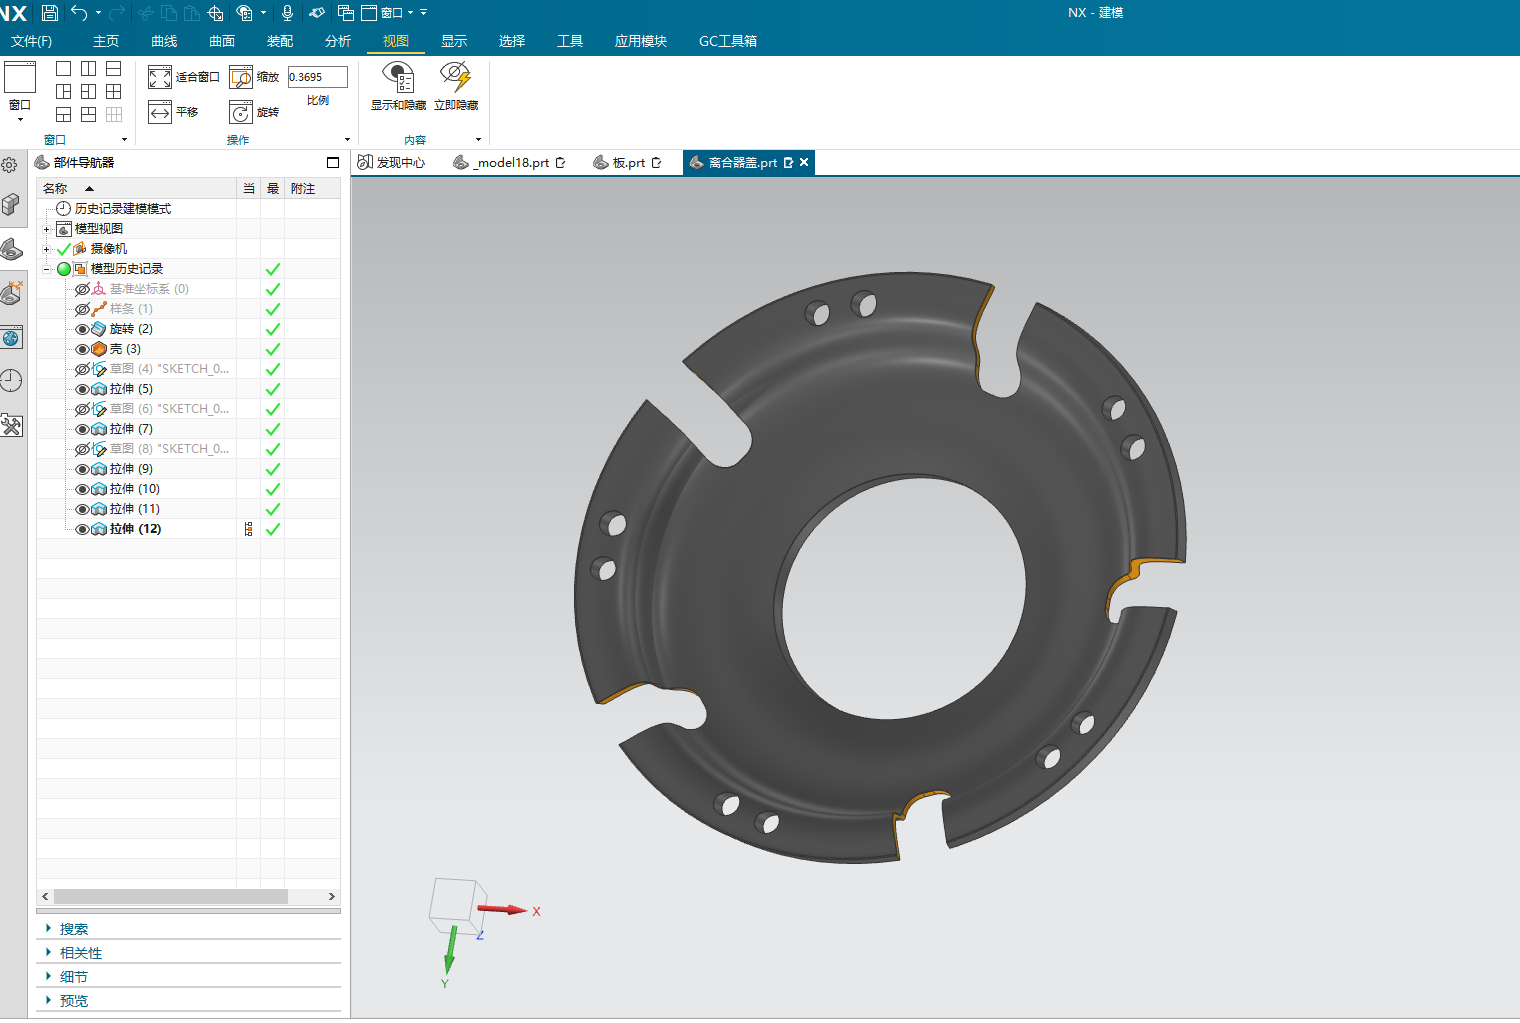The height and width of the screenshot is (1023, 1520).
Task: Open the web browser globe sidebar icon
Action: tap(11, 338)
